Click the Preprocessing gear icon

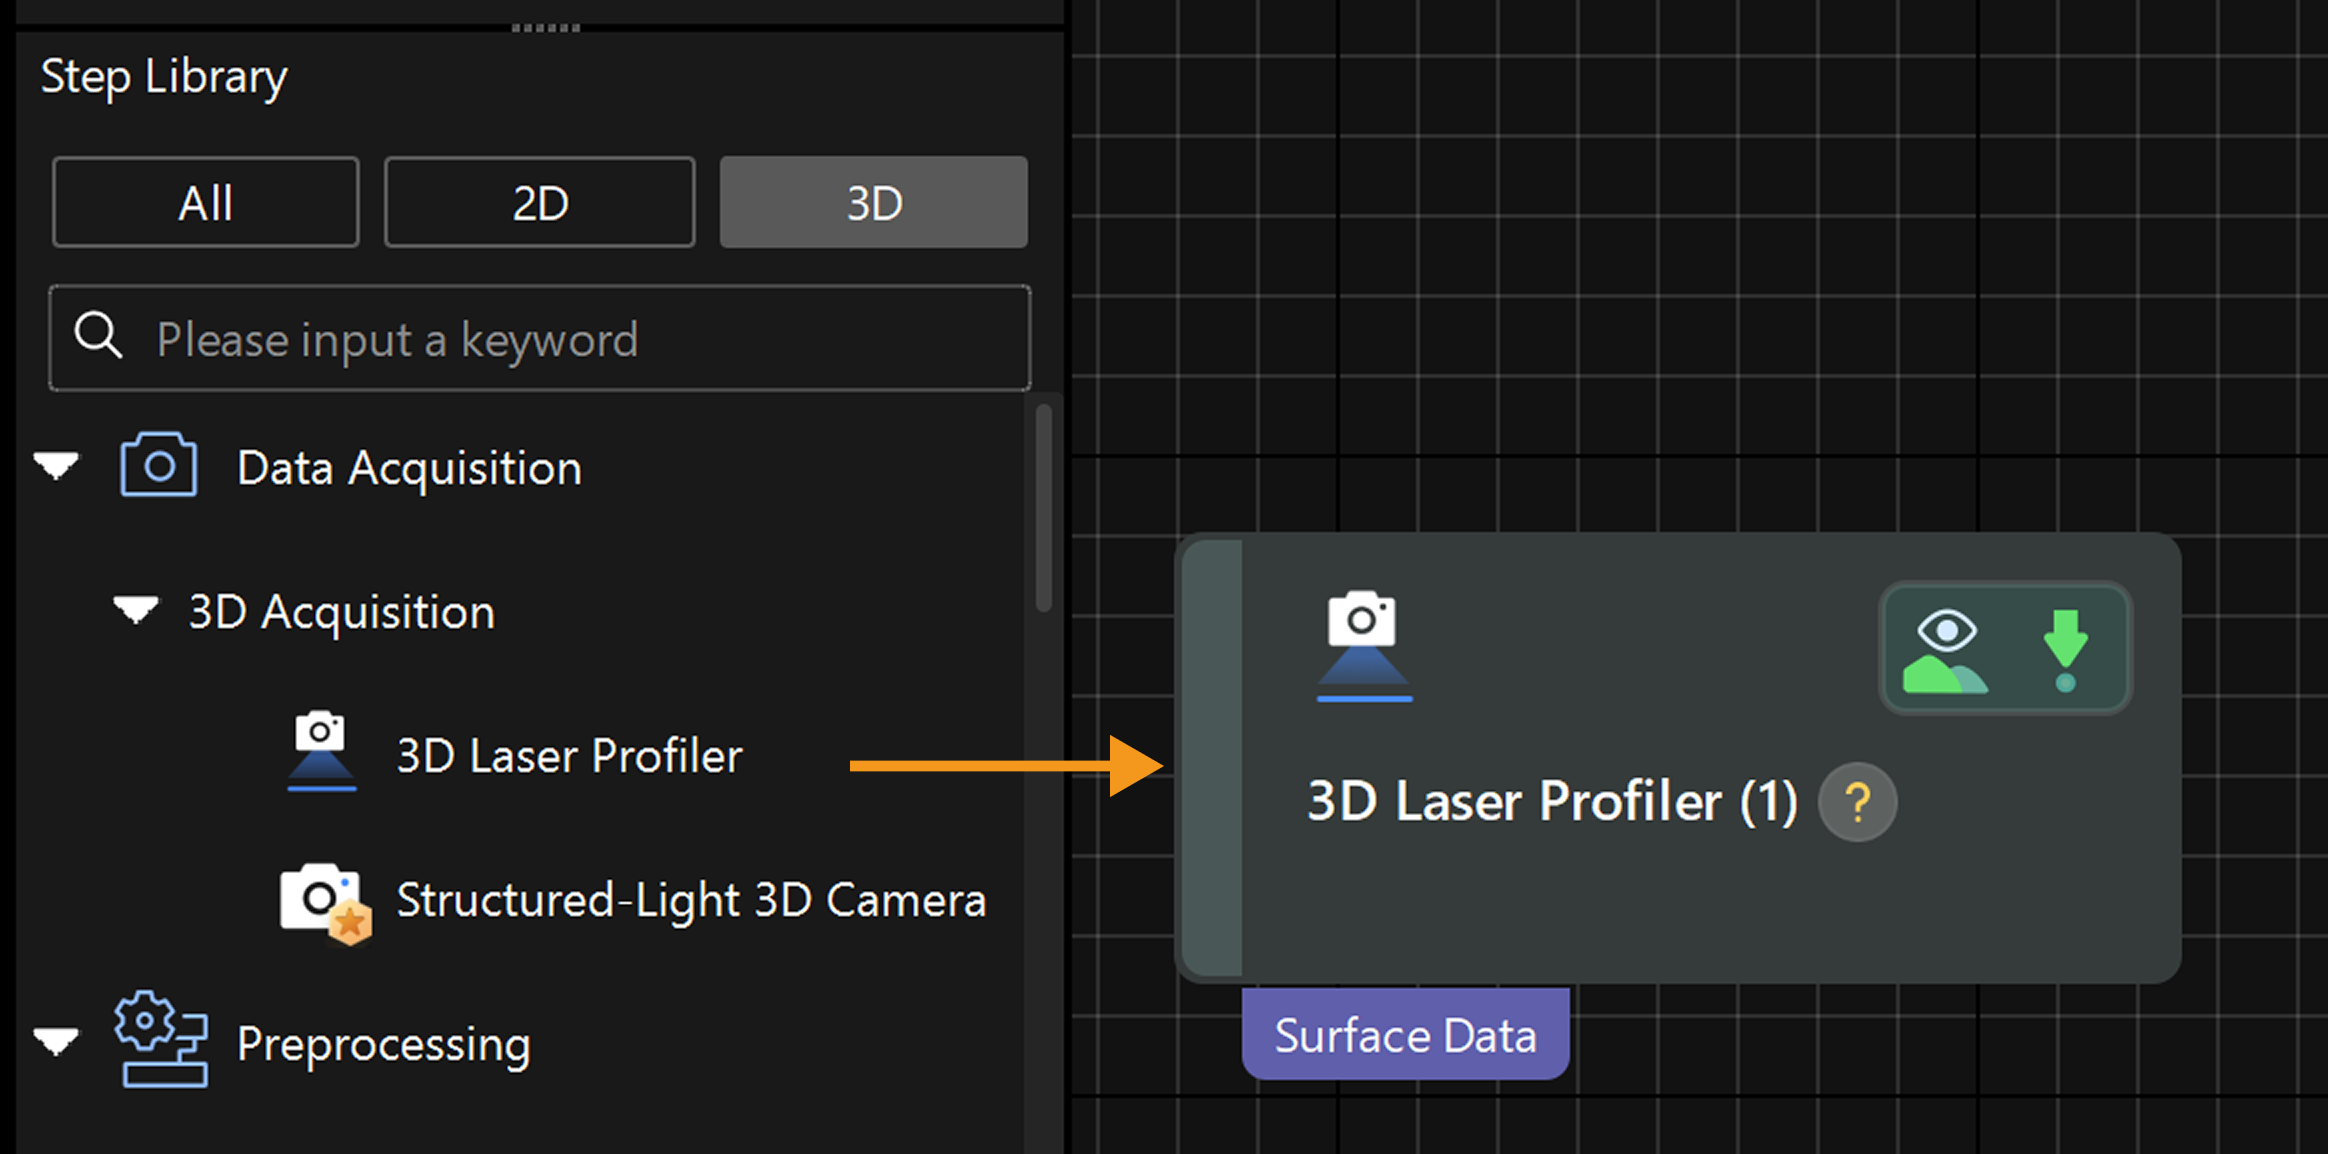(x=160, y=1040)
